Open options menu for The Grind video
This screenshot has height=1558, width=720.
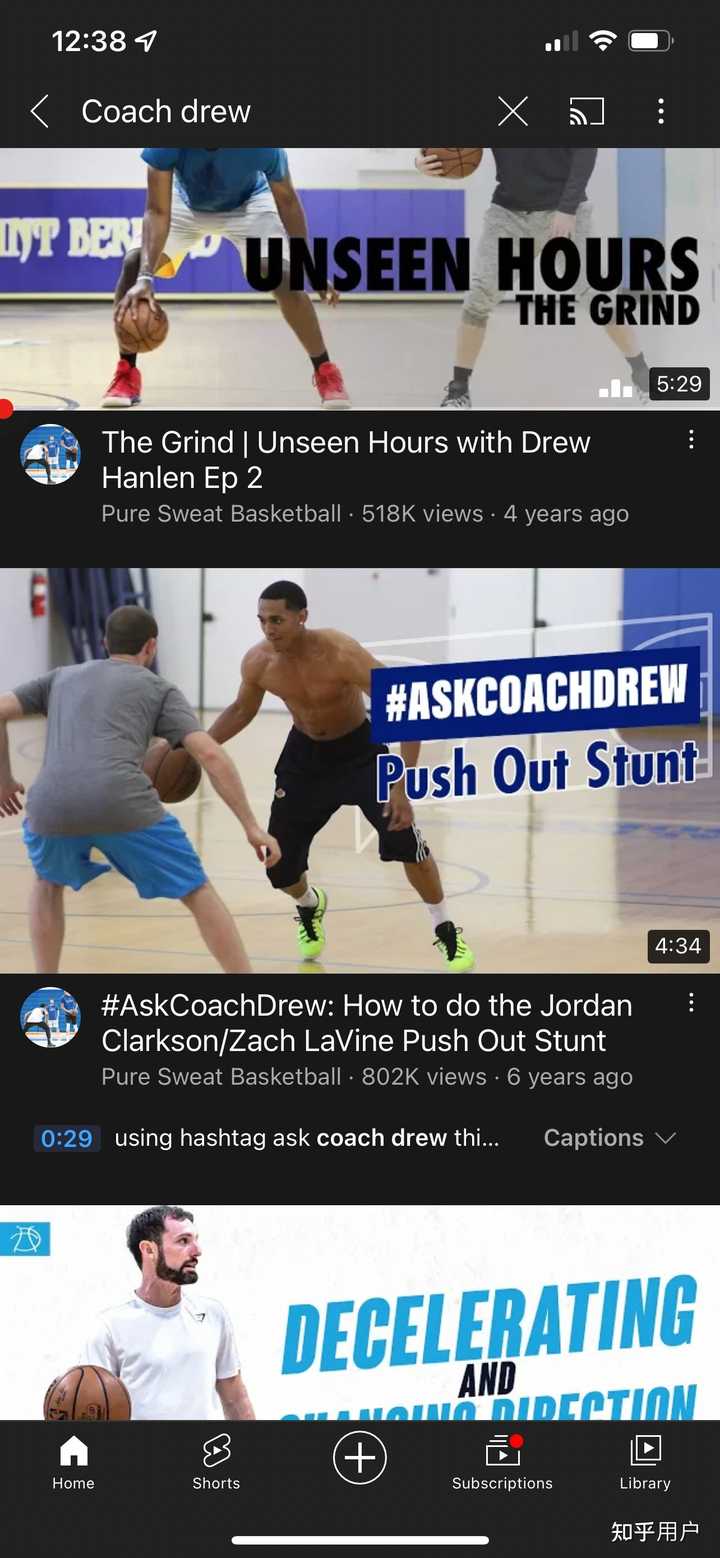[691, 440]
